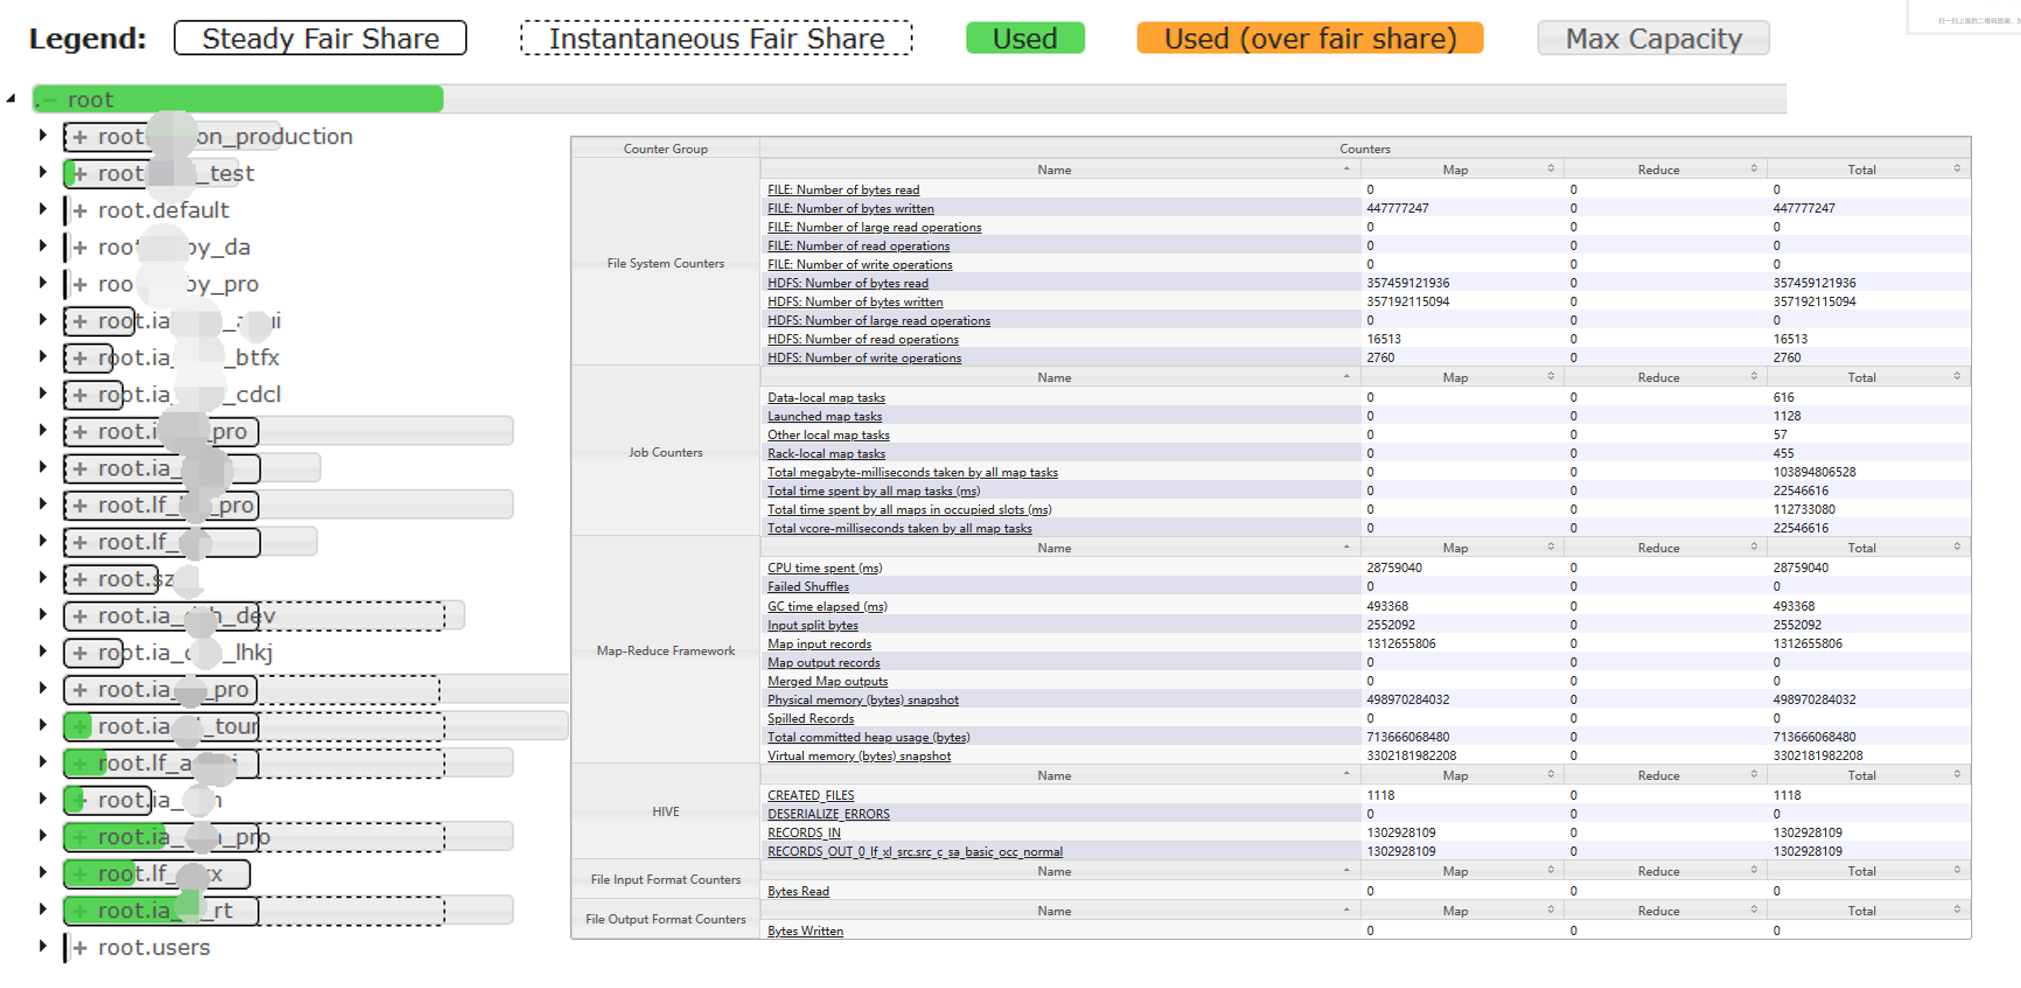The height and width of the screenshot is (988, 2021).
Task: Sort File System Counters by Reduce column
Action: coord(1665,169)
